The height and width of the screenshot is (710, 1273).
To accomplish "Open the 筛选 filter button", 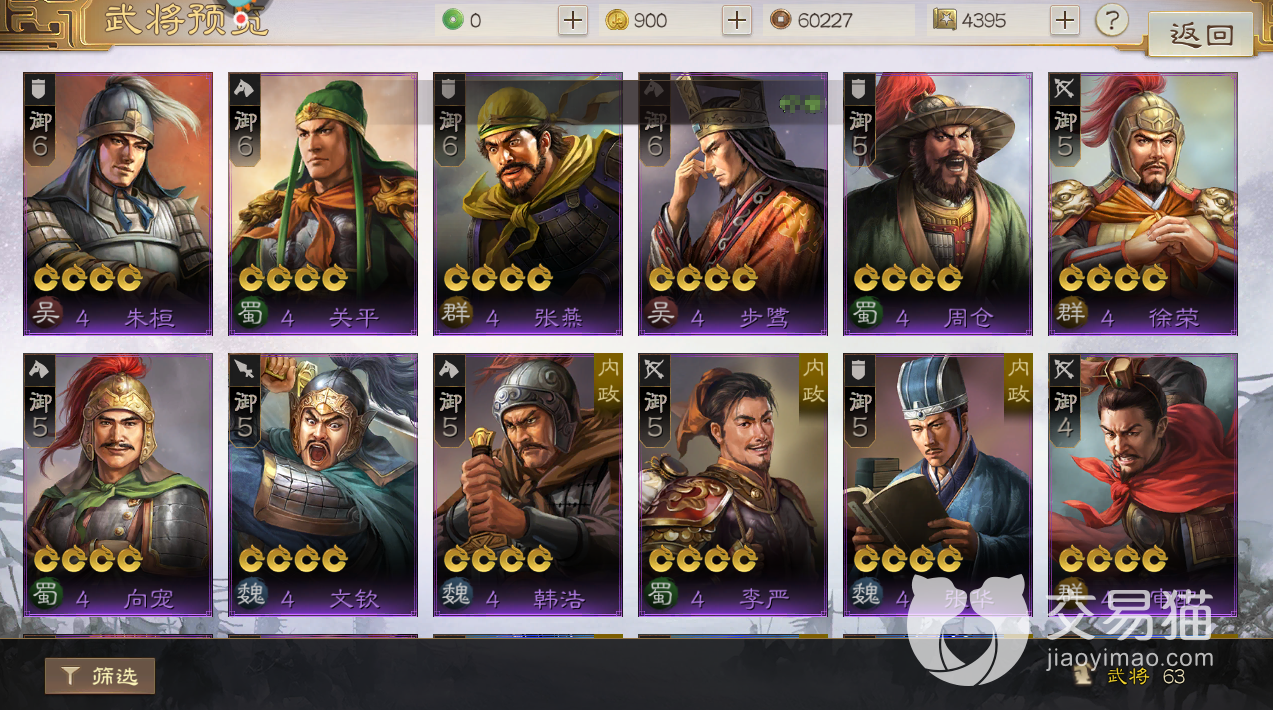I will 100,676.
